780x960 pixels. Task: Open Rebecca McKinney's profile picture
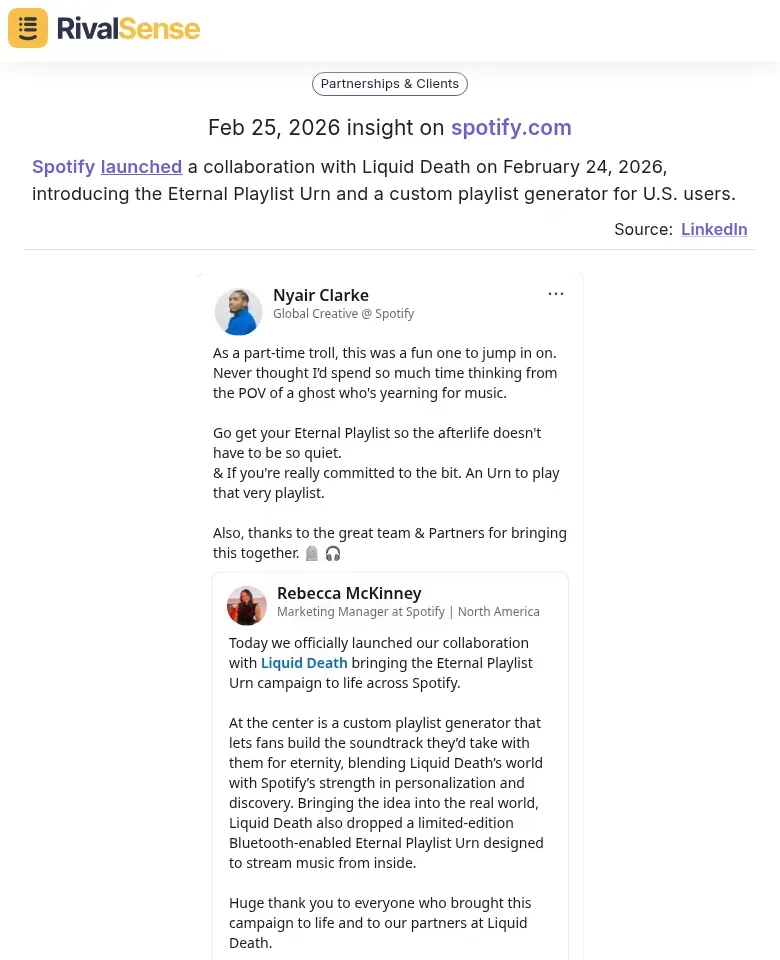pyautogui.click(x=247, y=605)
